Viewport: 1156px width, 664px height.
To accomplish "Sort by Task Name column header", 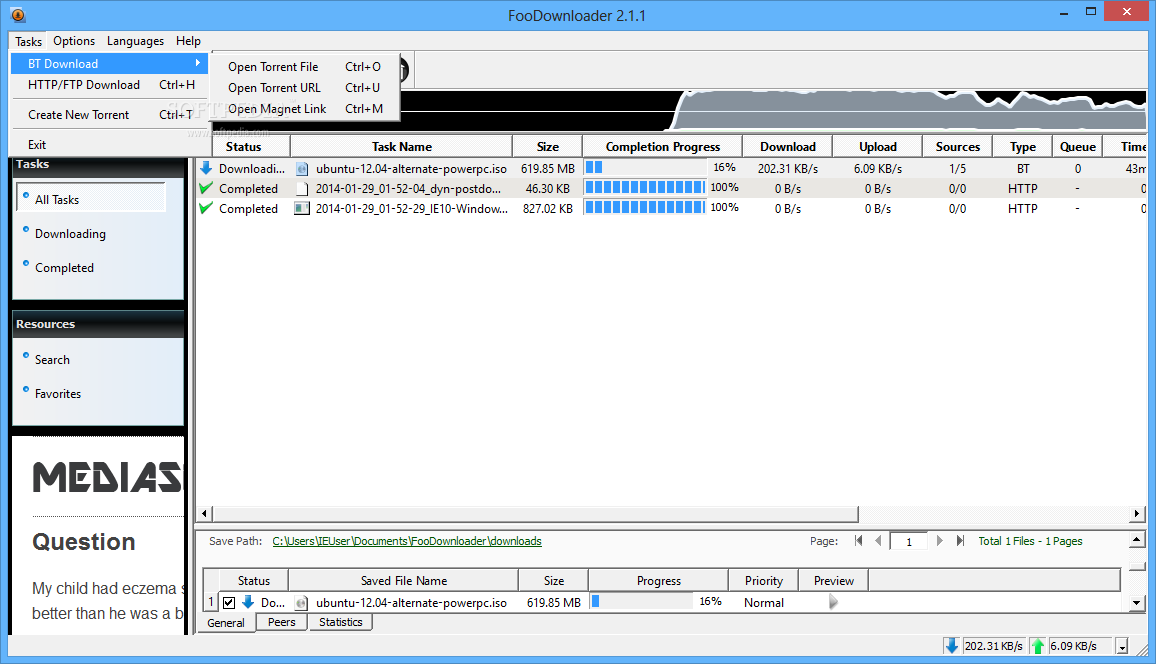I will tap(401, 147).
